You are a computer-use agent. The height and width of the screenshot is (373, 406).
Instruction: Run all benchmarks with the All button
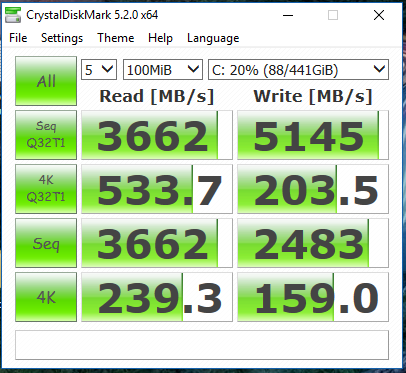coord(46,81)
